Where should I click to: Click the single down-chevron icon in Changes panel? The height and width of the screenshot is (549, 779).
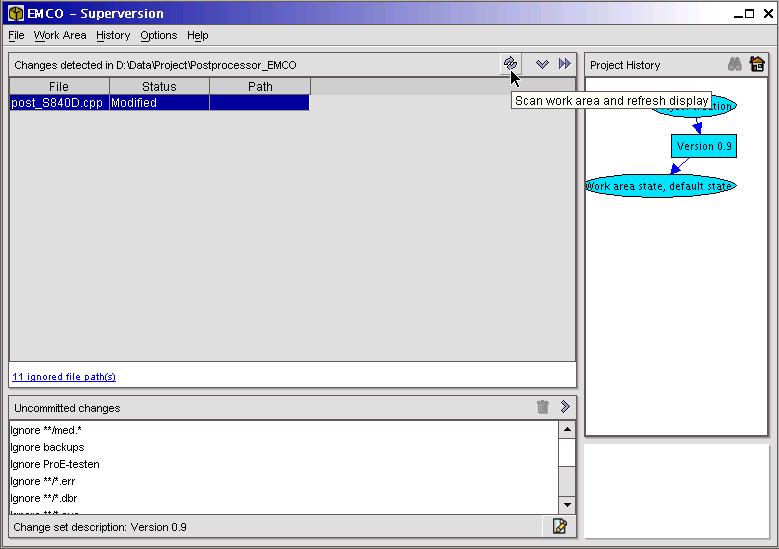[542, 64]
